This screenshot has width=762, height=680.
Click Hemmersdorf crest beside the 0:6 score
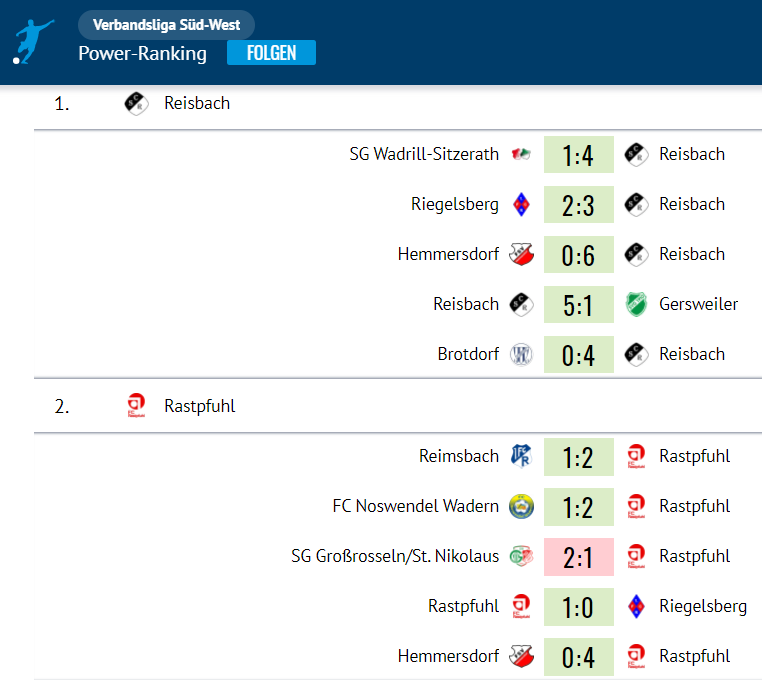(x=521, y=254)
